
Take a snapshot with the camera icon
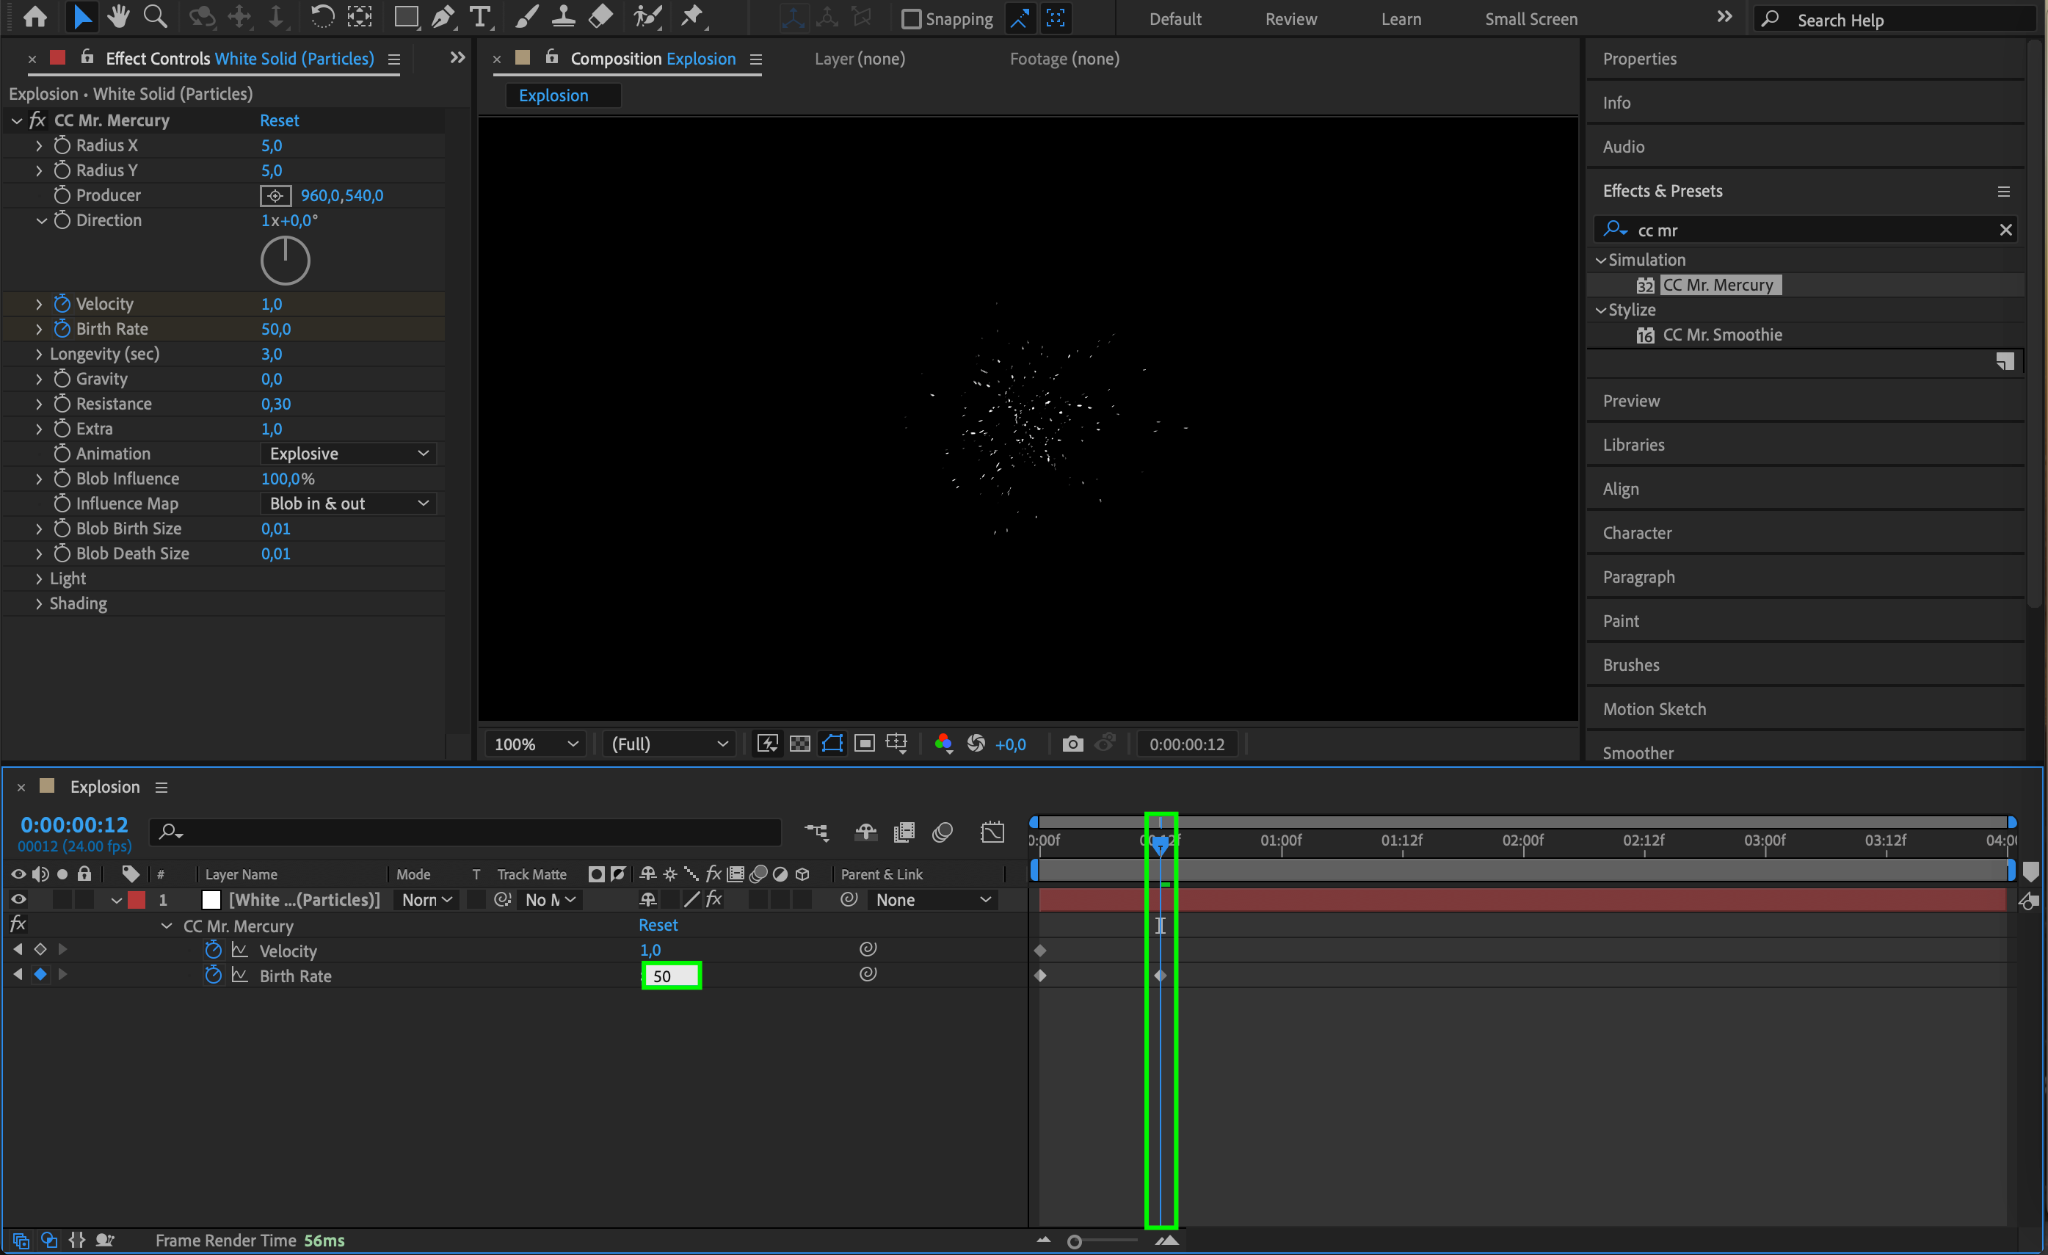(x=1073, y=744)
